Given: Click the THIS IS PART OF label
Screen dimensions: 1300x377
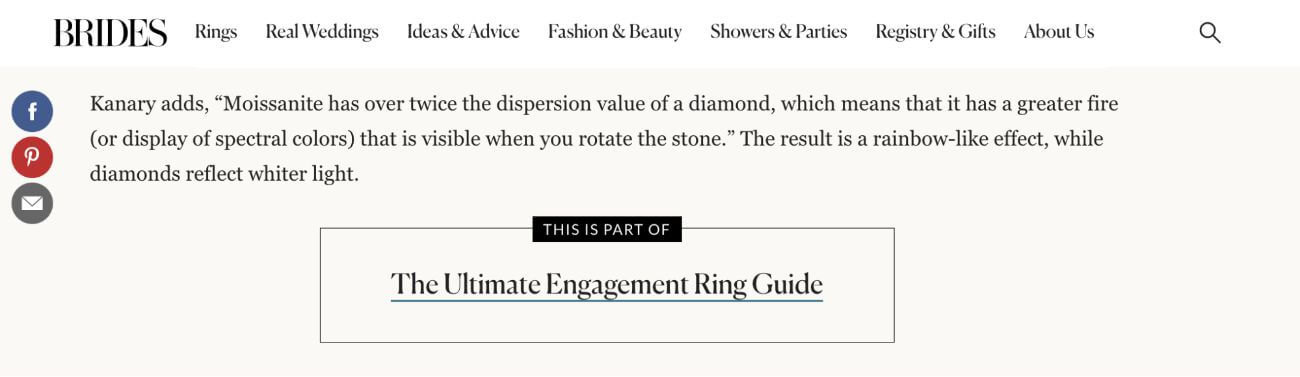Looking at the screenshot, I should (607, 229).
